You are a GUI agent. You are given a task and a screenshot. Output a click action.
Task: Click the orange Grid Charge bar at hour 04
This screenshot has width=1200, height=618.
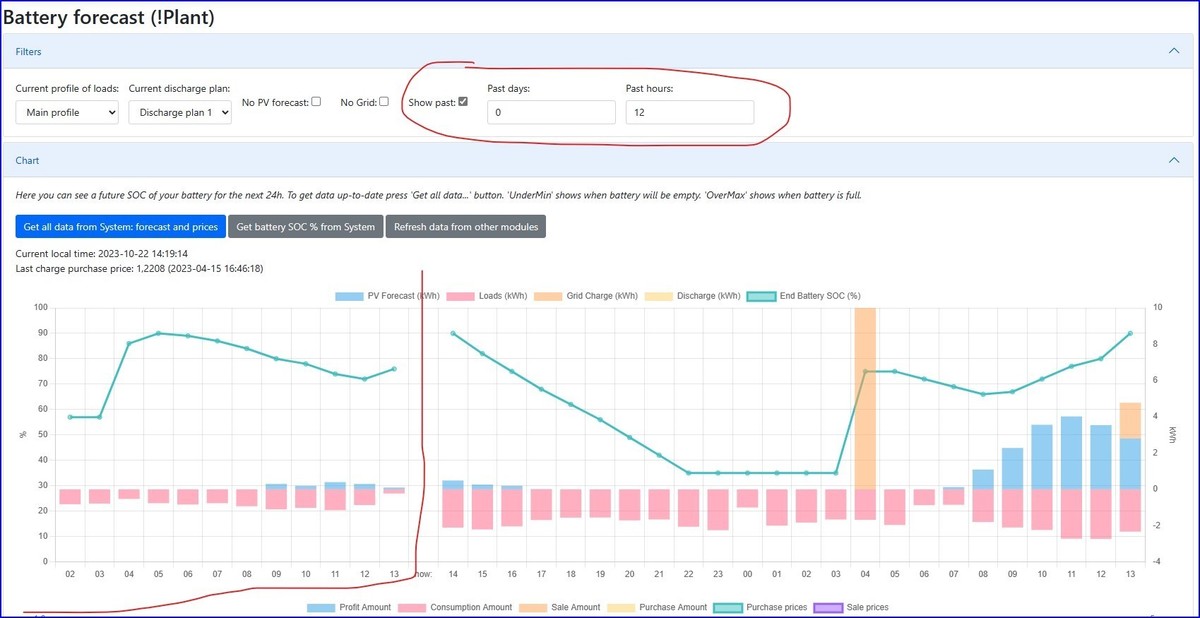pyautogui.click(x=863, y=400)
